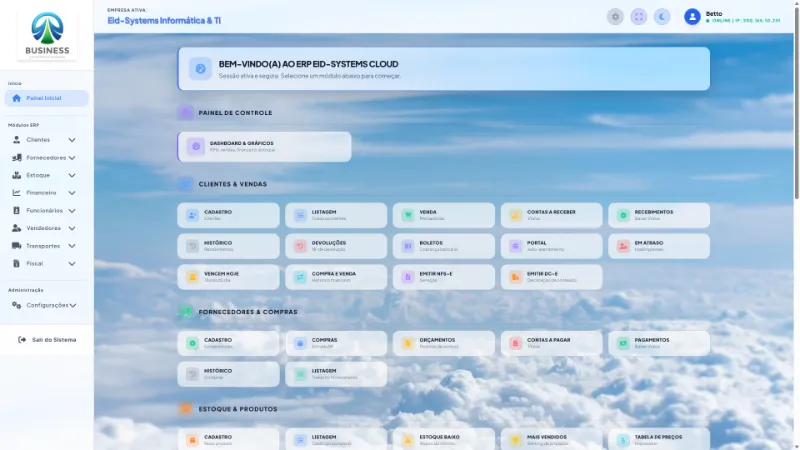
Task: Expand the Vendedores menu chevron
Action: (x=72, y=228)
